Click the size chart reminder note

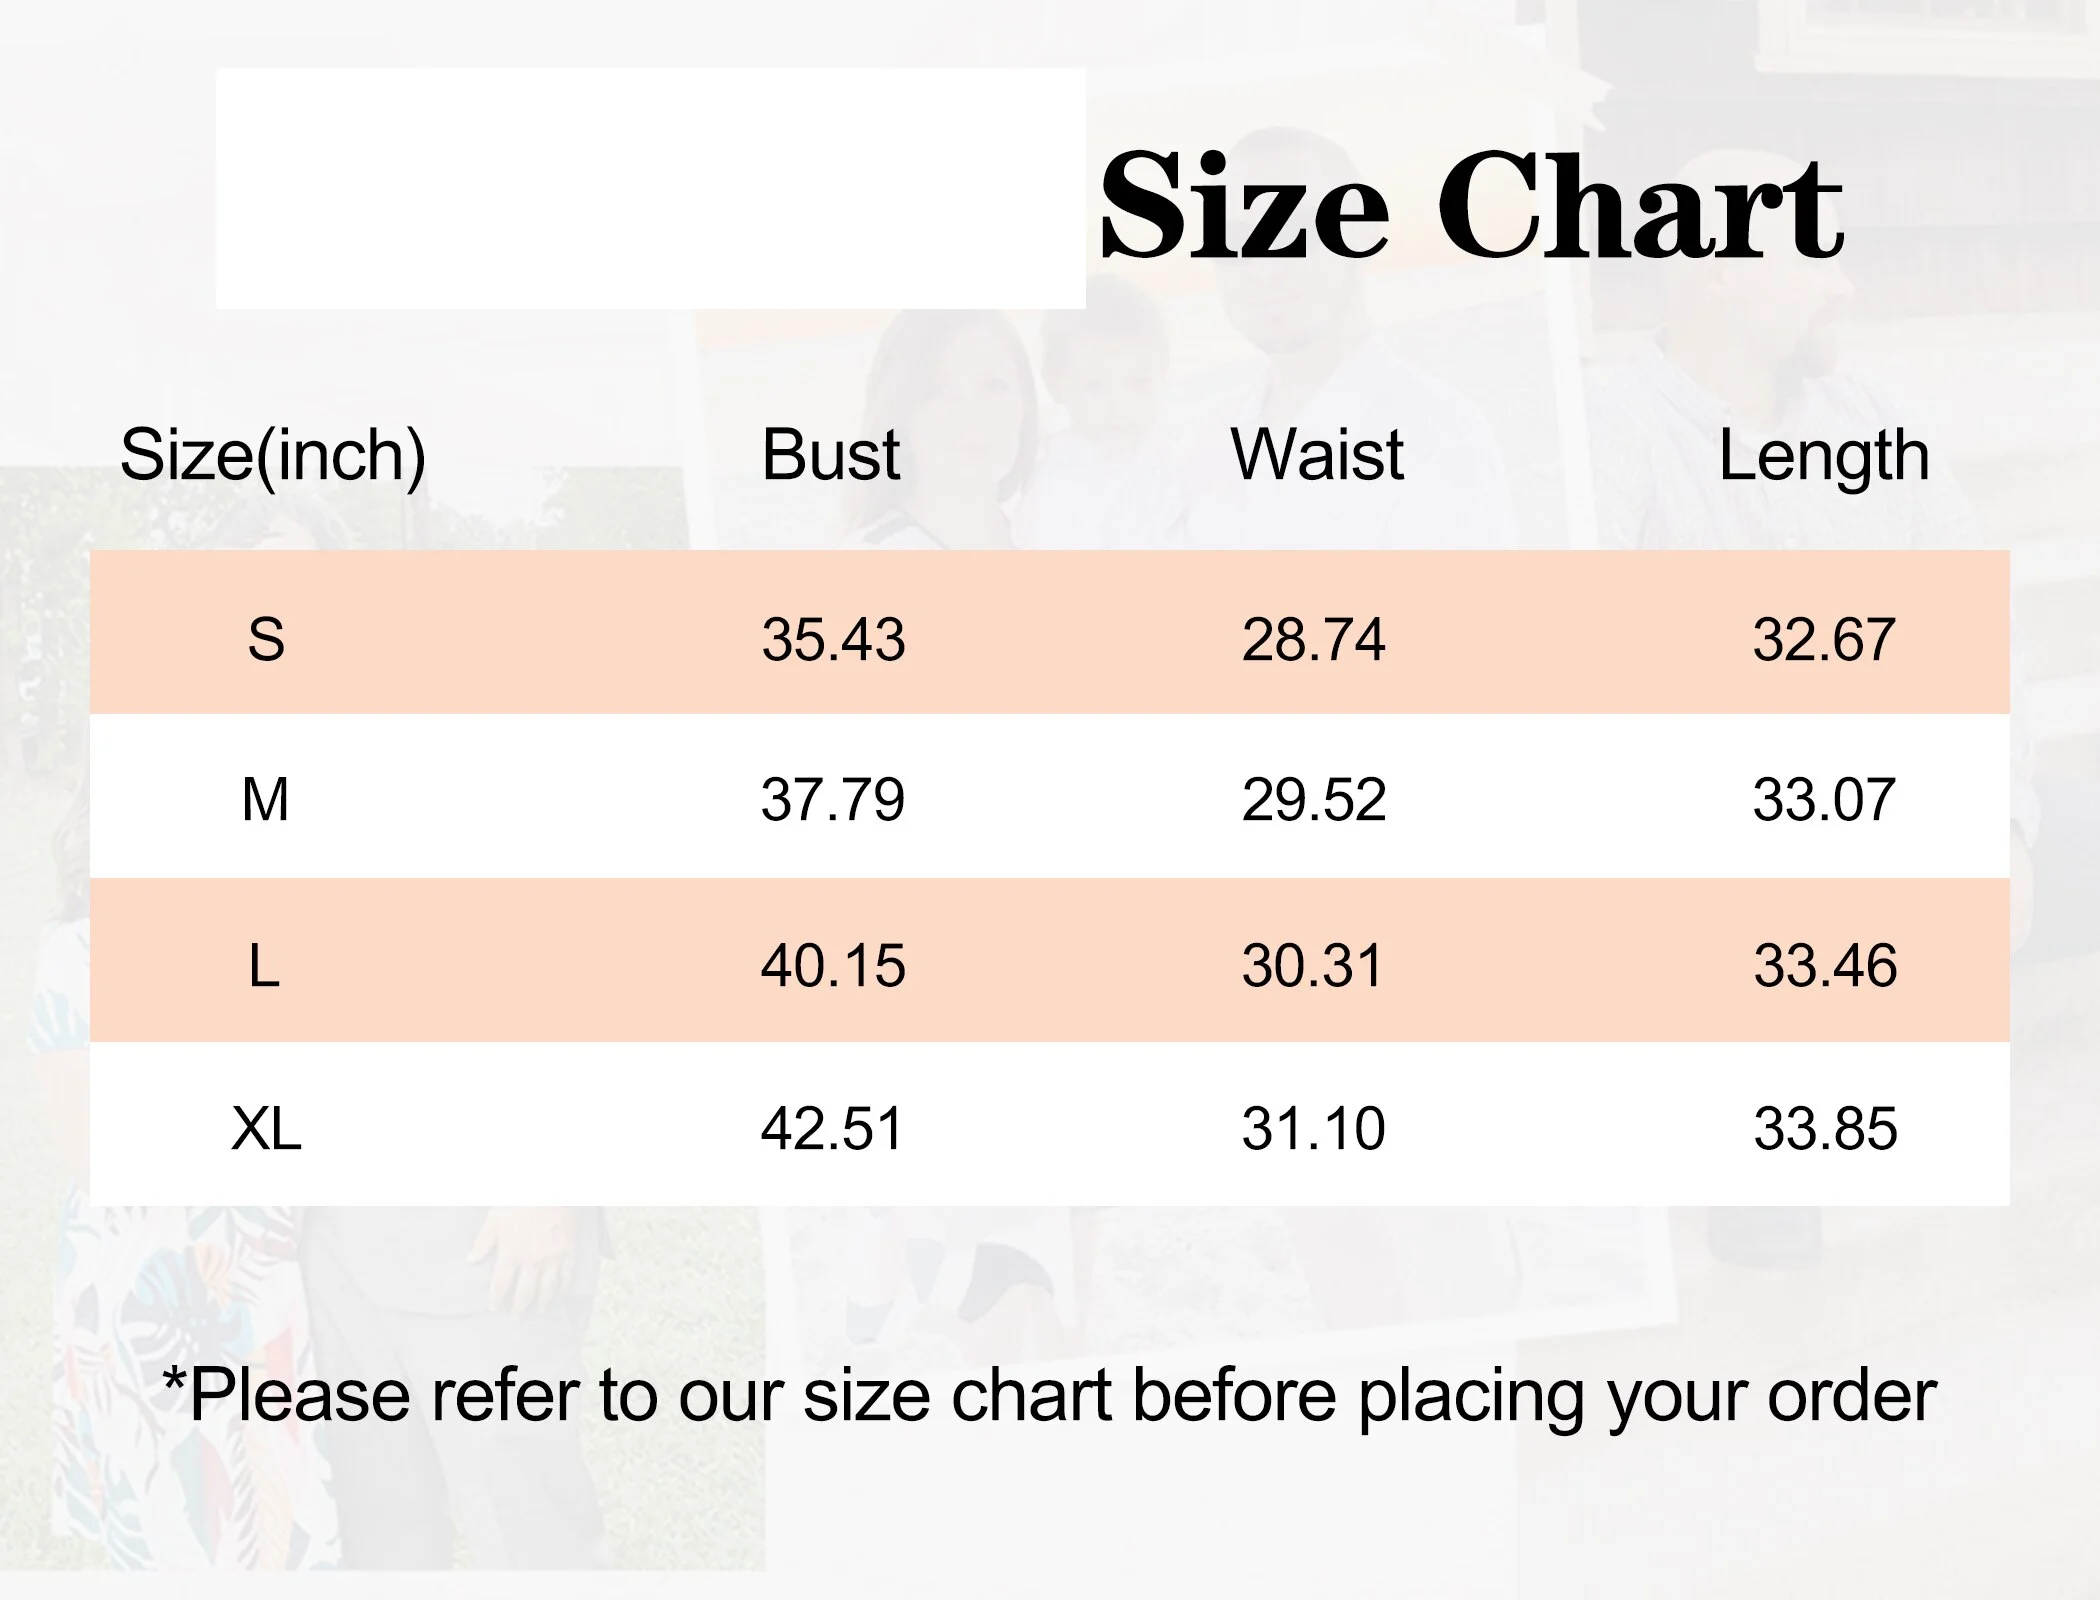[1049, 1397]
